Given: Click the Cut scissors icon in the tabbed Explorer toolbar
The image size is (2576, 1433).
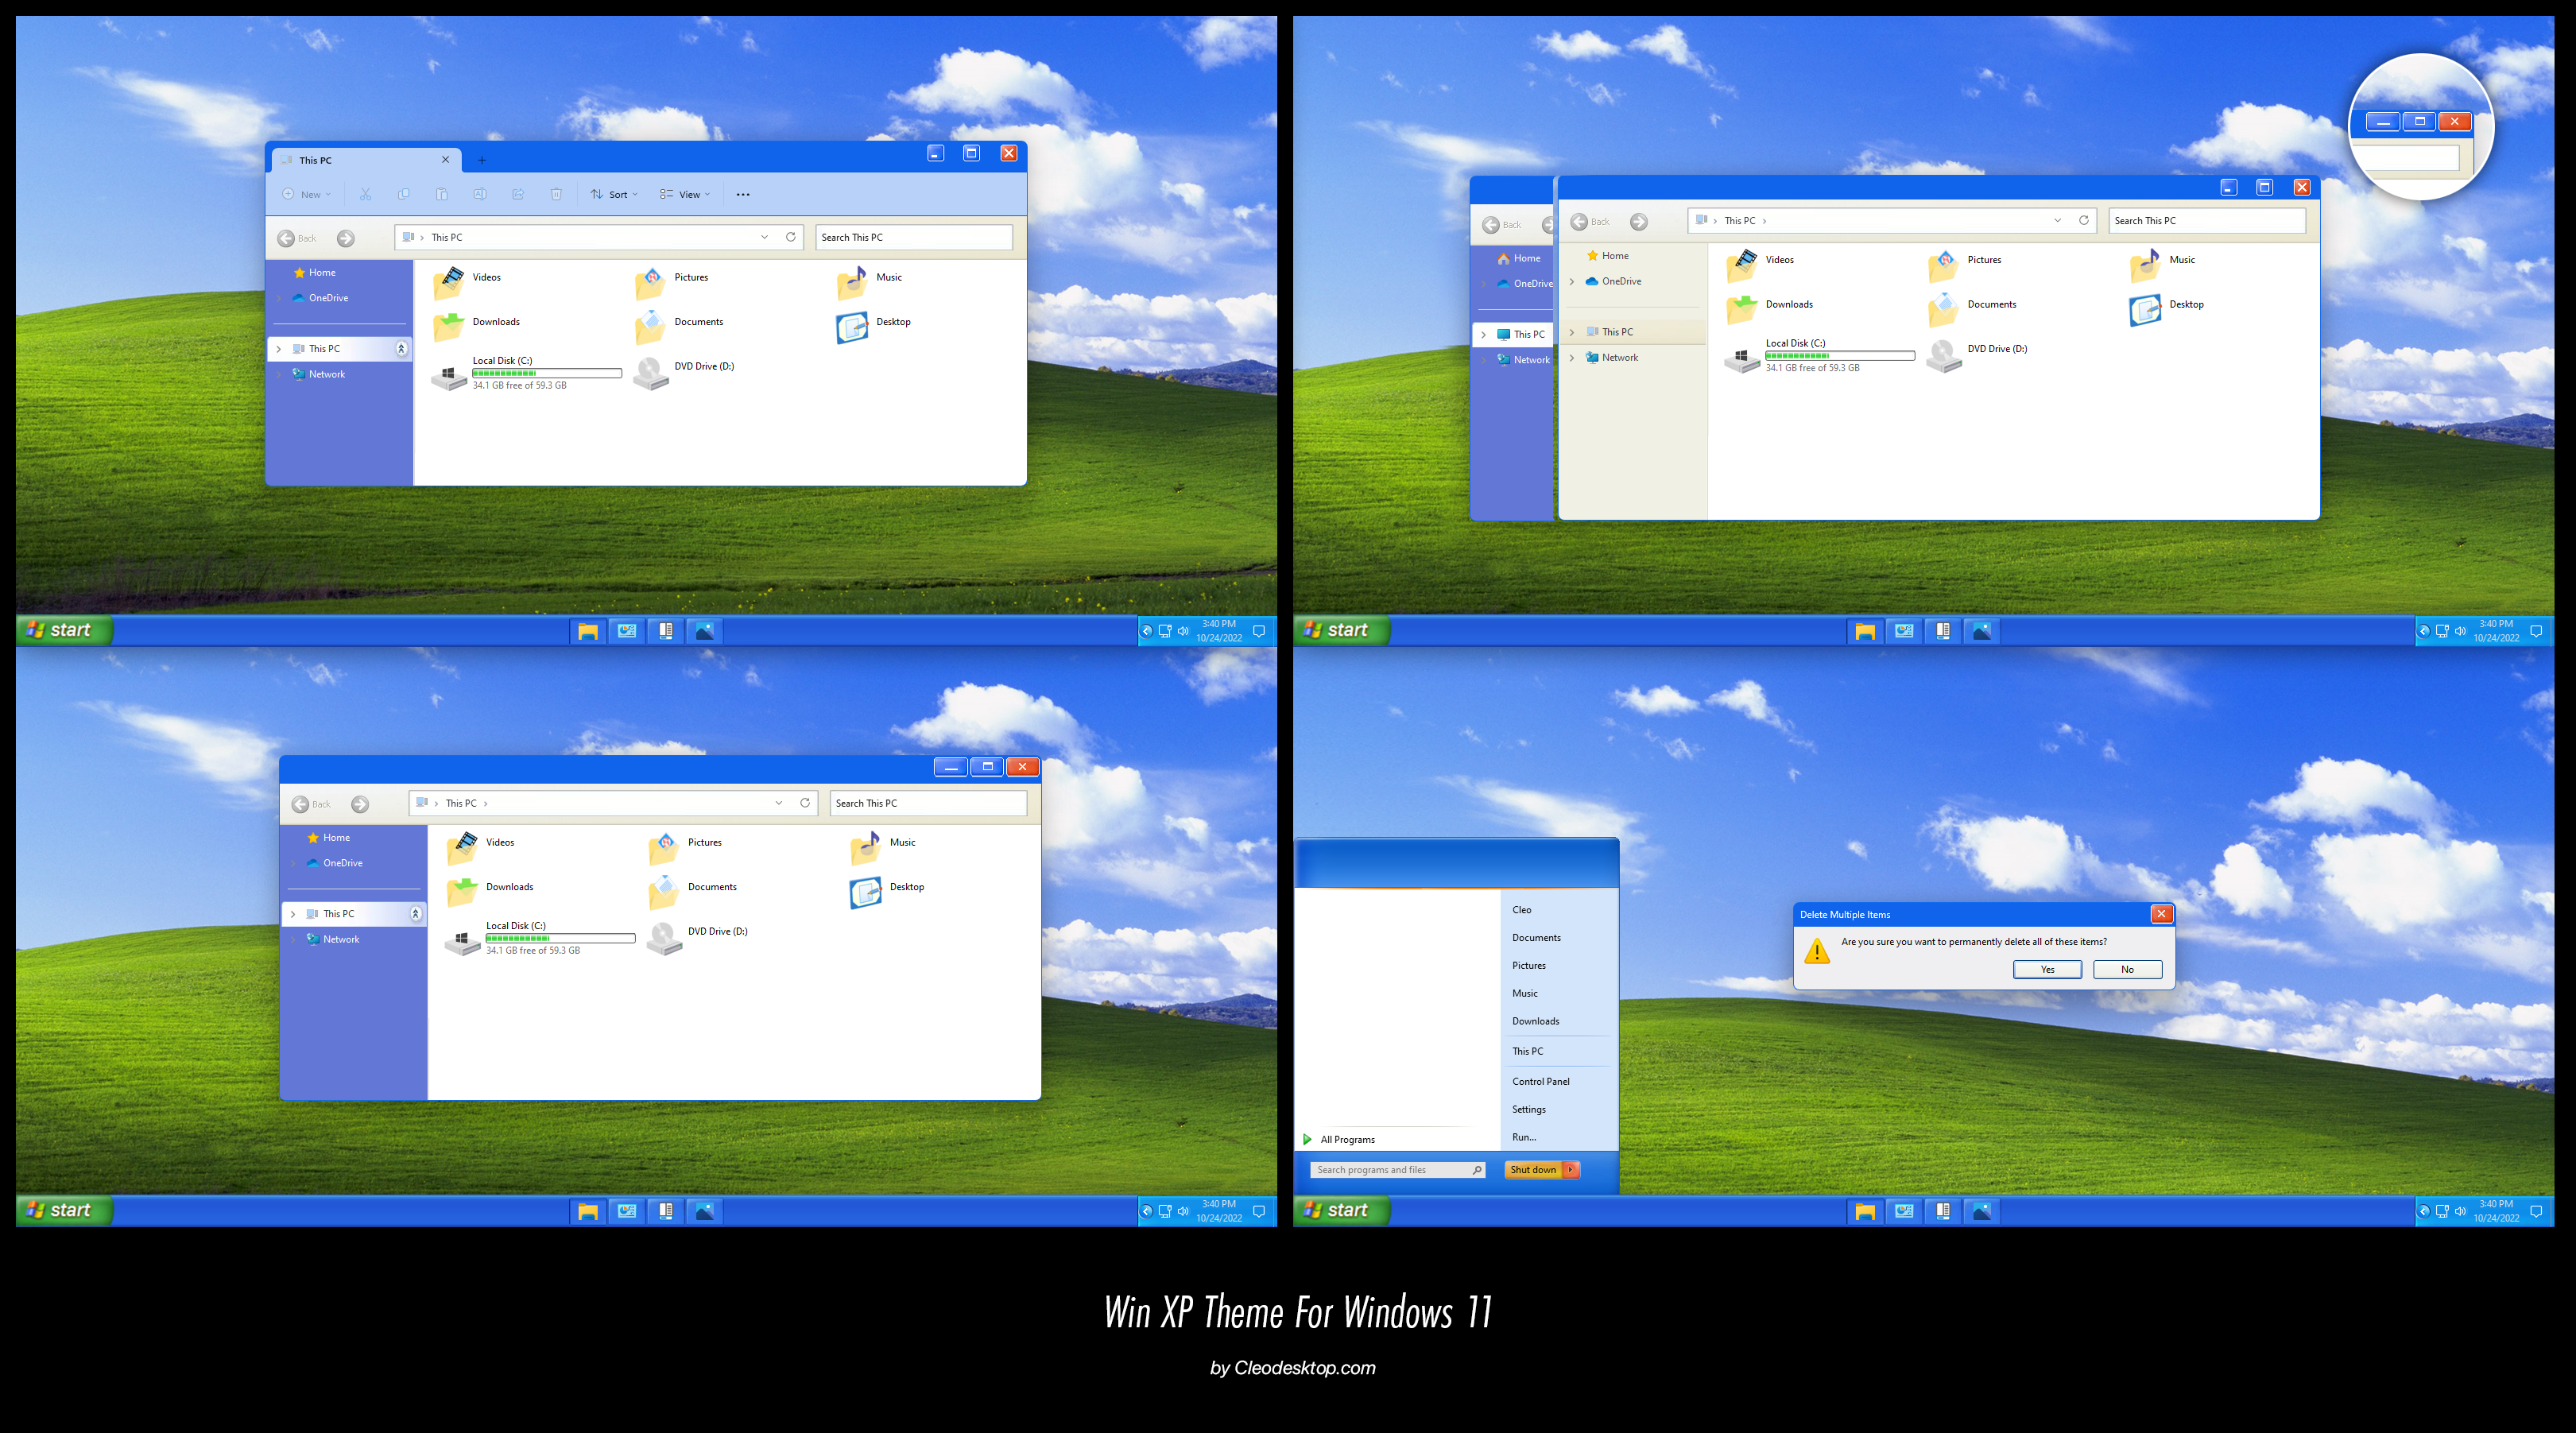Looking at the screenshot, I should pyautogui.click(x=365, y=194).
